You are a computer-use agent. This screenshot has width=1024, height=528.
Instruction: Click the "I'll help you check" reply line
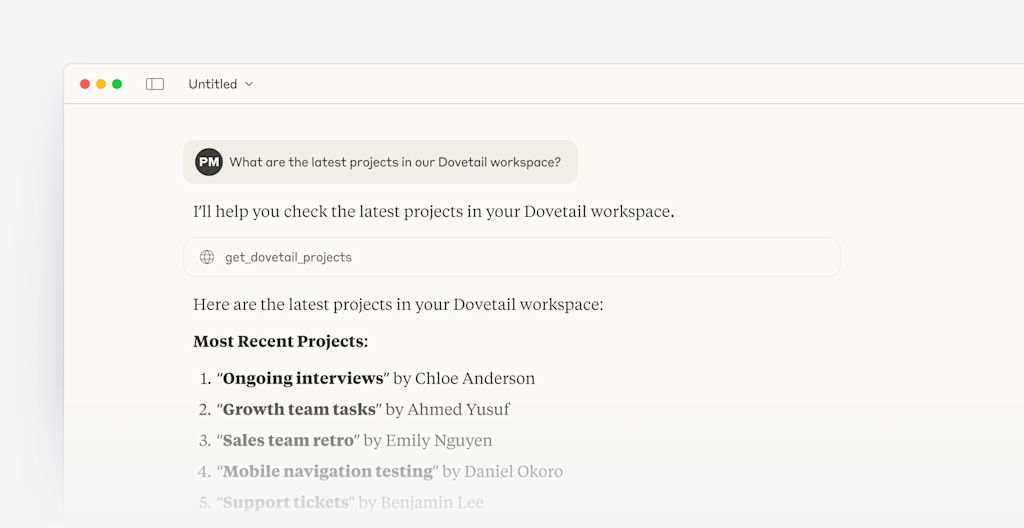pyautogui.click(x=433, y=212)
